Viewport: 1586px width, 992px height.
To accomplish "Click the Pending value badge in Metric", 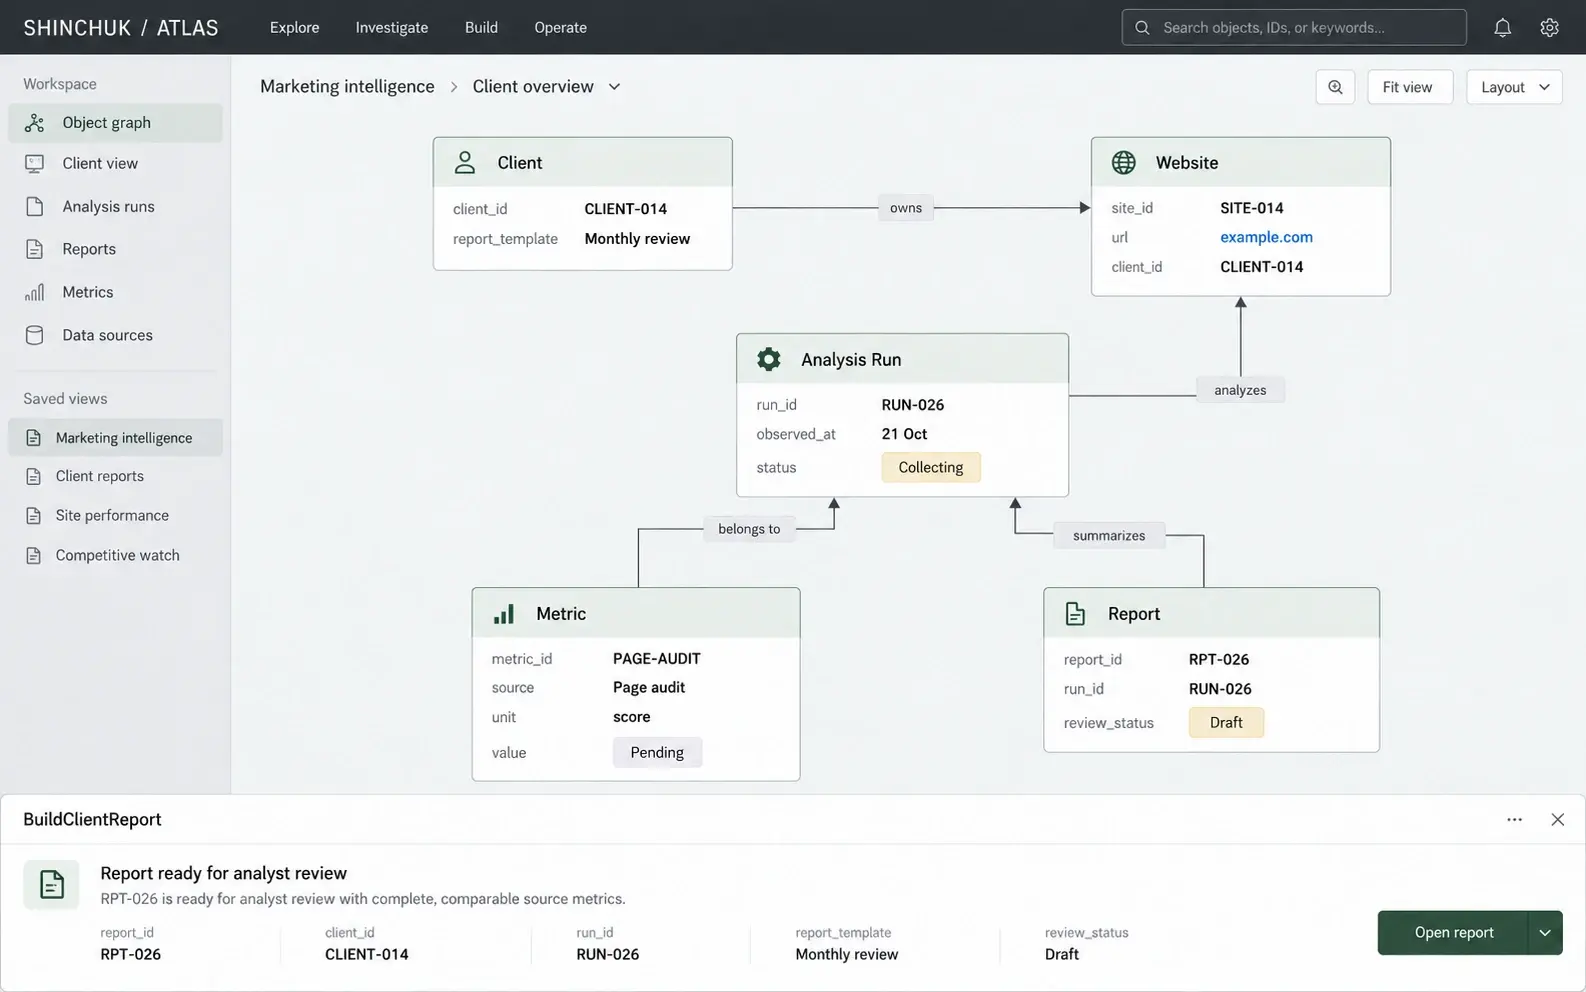I will click(x=657, y=753).
